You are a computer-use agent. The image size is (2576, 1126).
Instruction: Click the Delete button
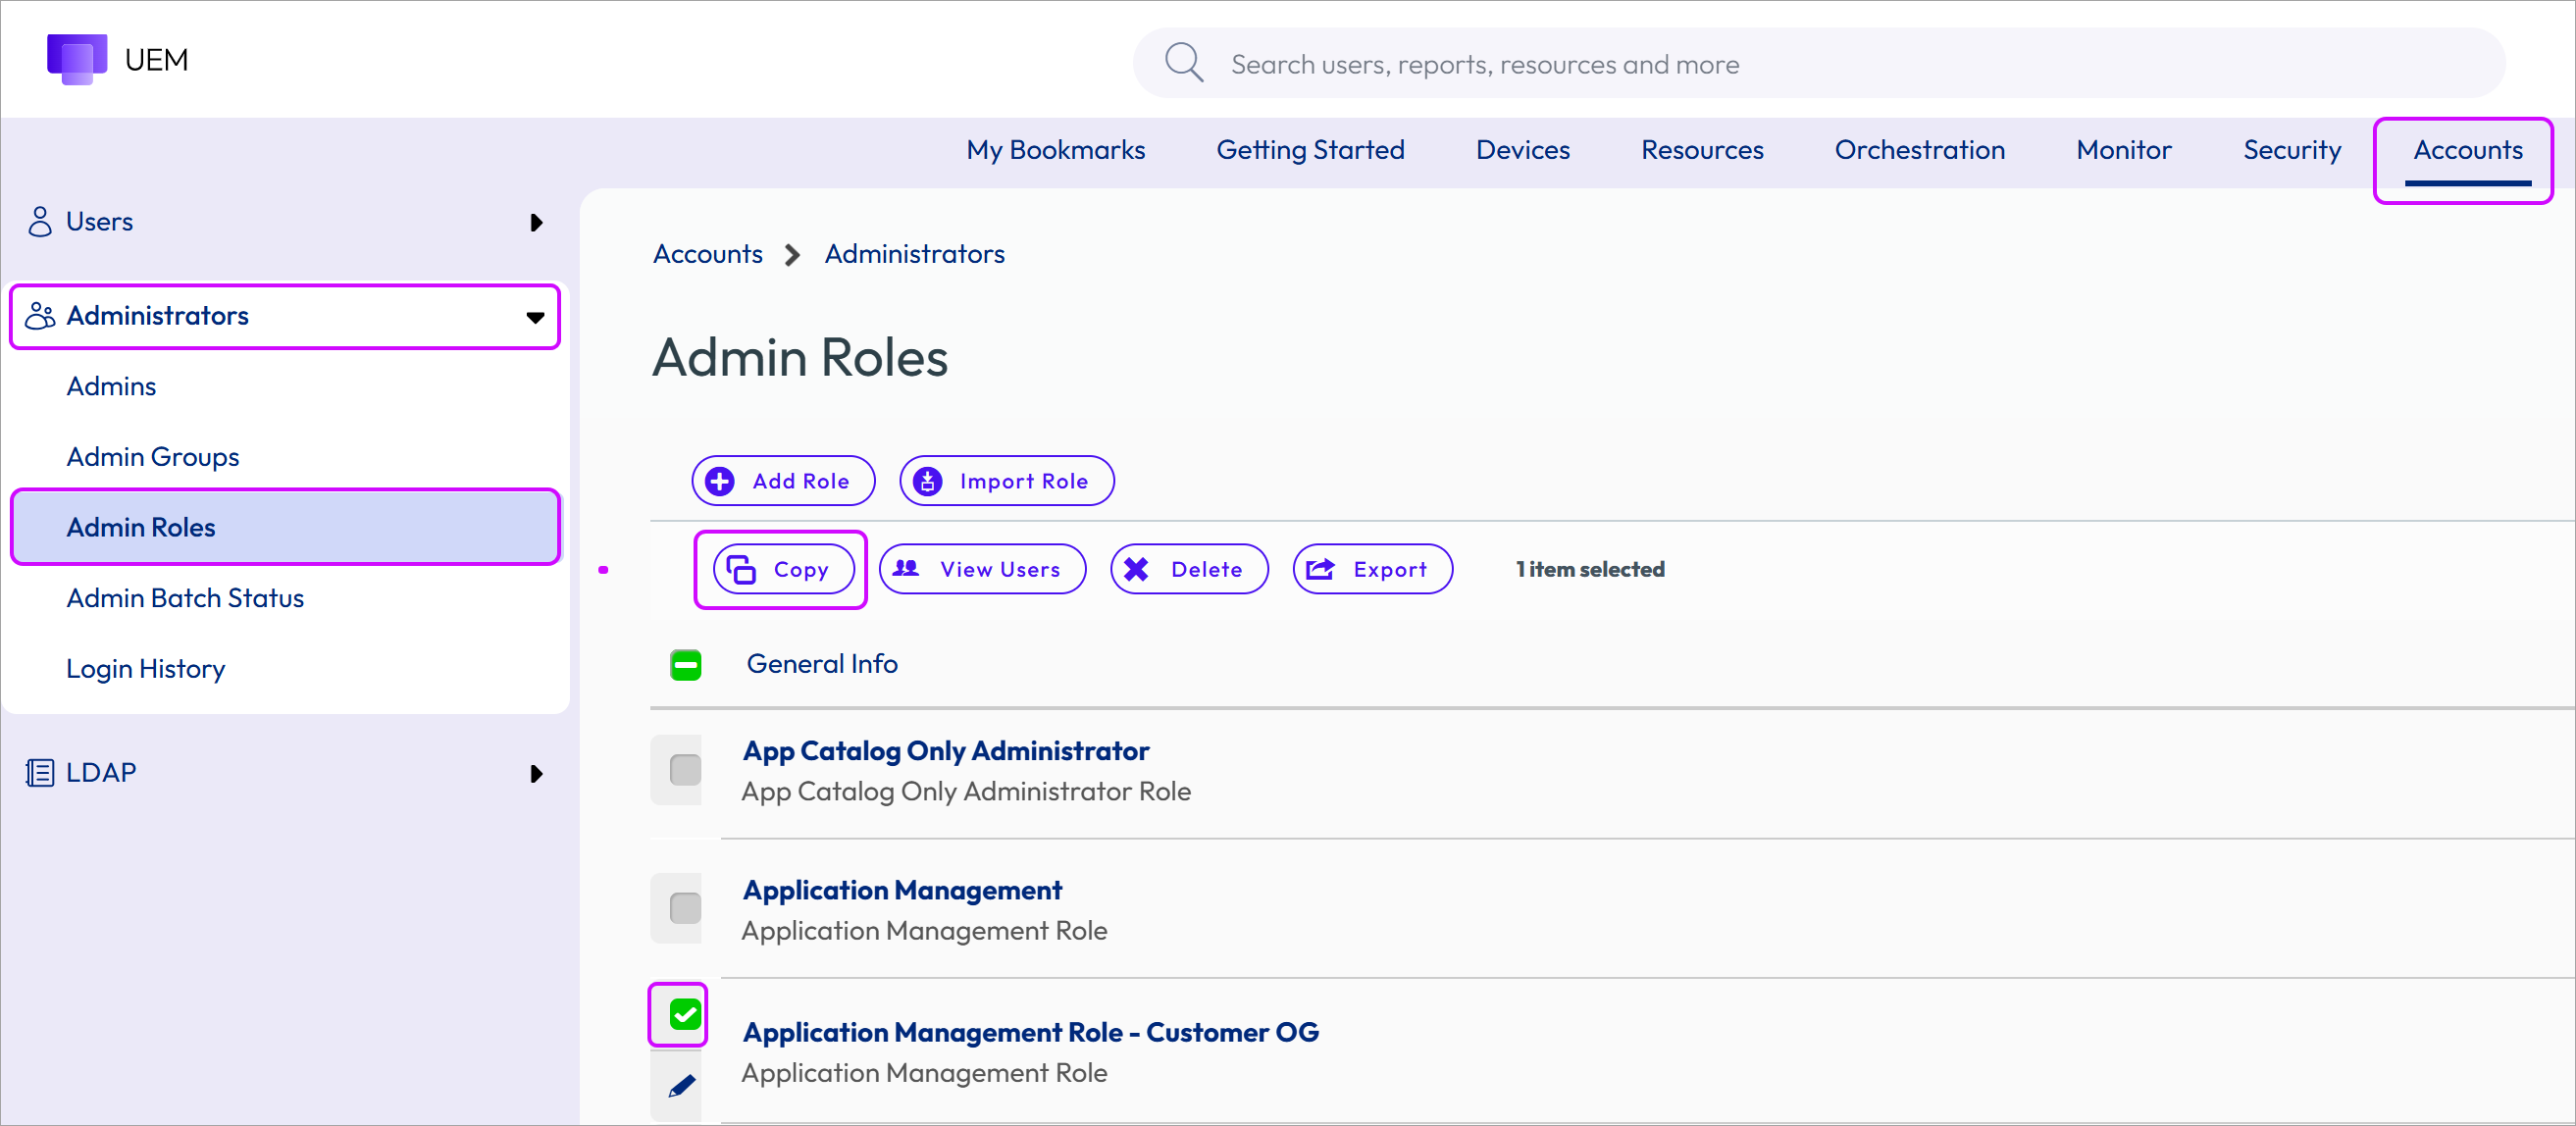pos(1189,569)
